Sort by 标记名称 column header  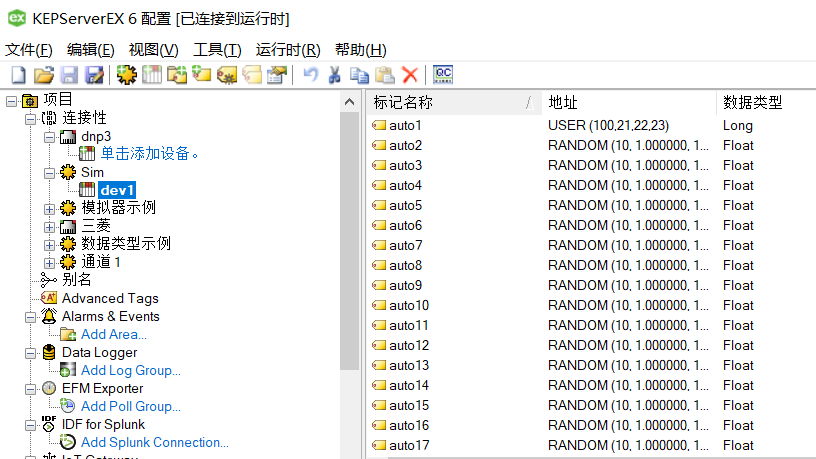(454, 103)
